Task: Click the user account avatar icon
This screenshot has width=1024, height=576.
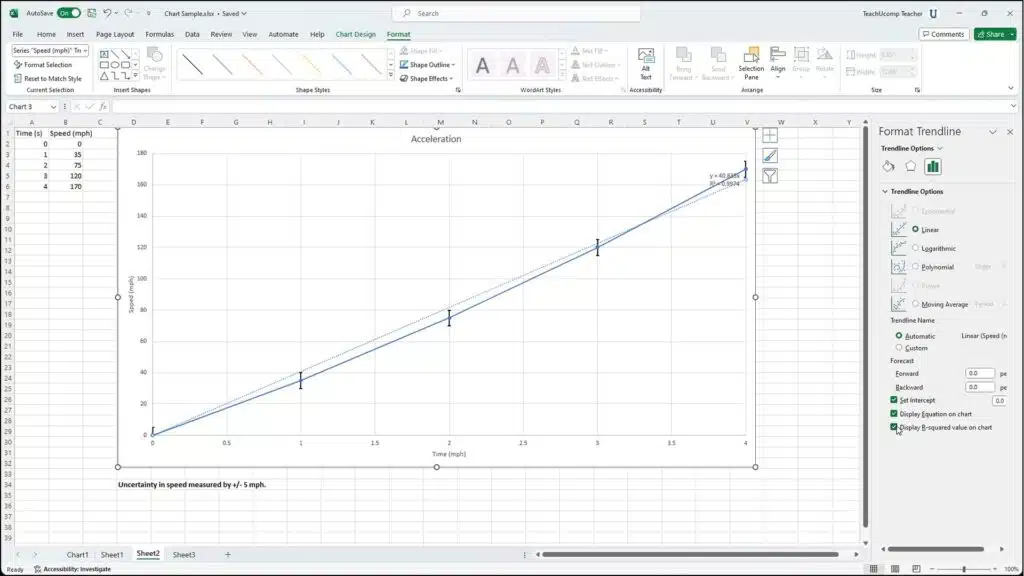Action: pos(933,14)
